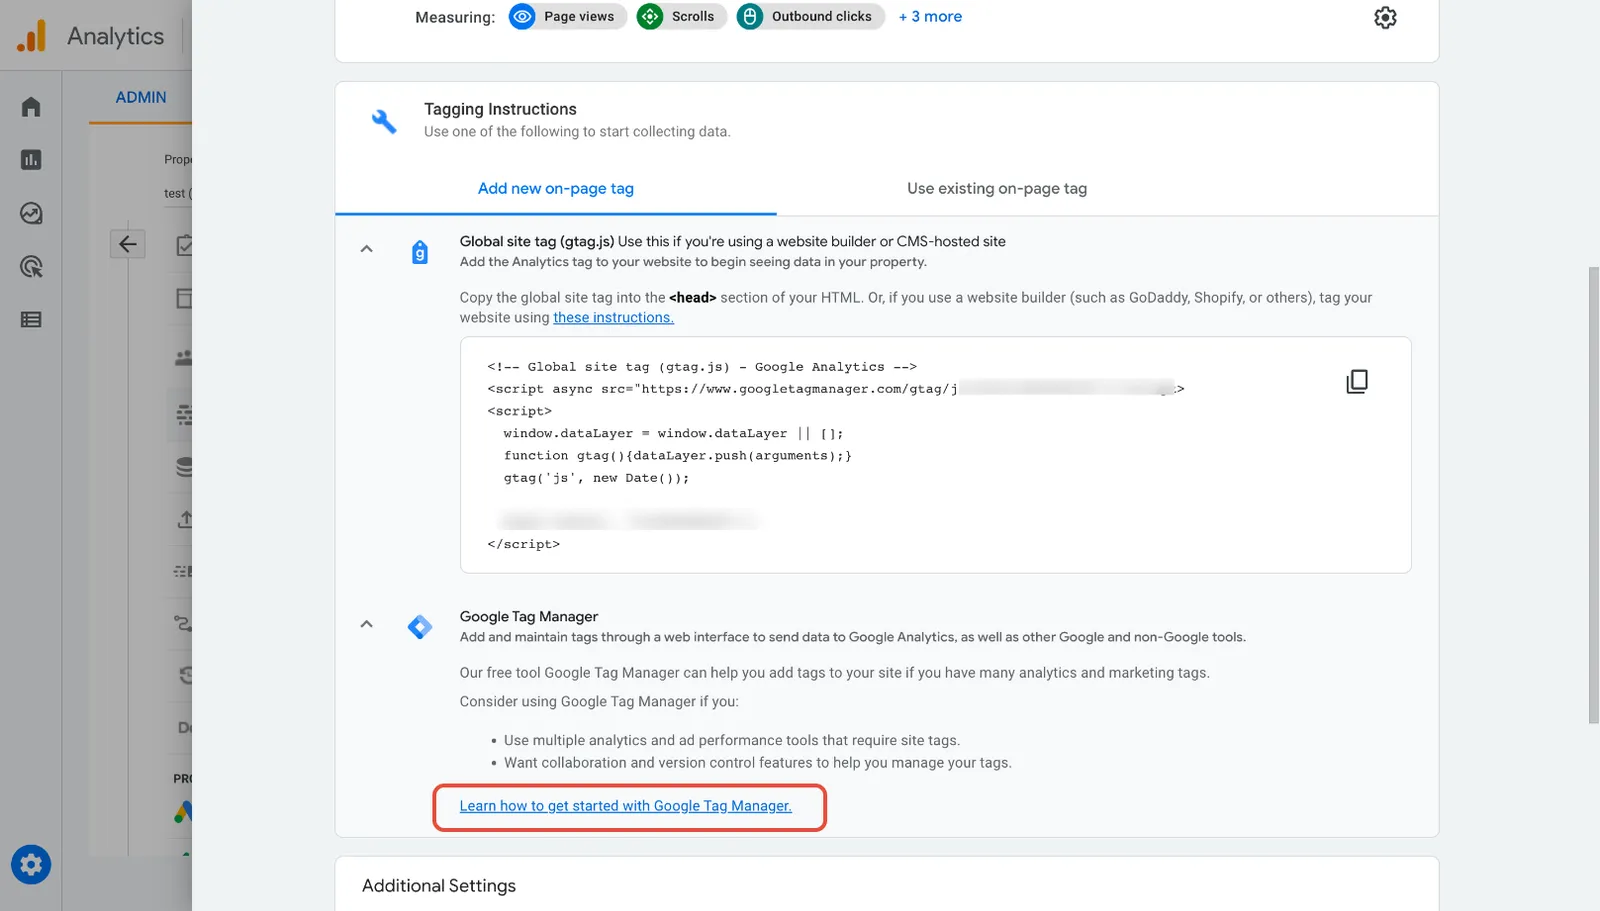
Task: Click the 'Global site tag' HTML comment line
Action: pos(702,367)
